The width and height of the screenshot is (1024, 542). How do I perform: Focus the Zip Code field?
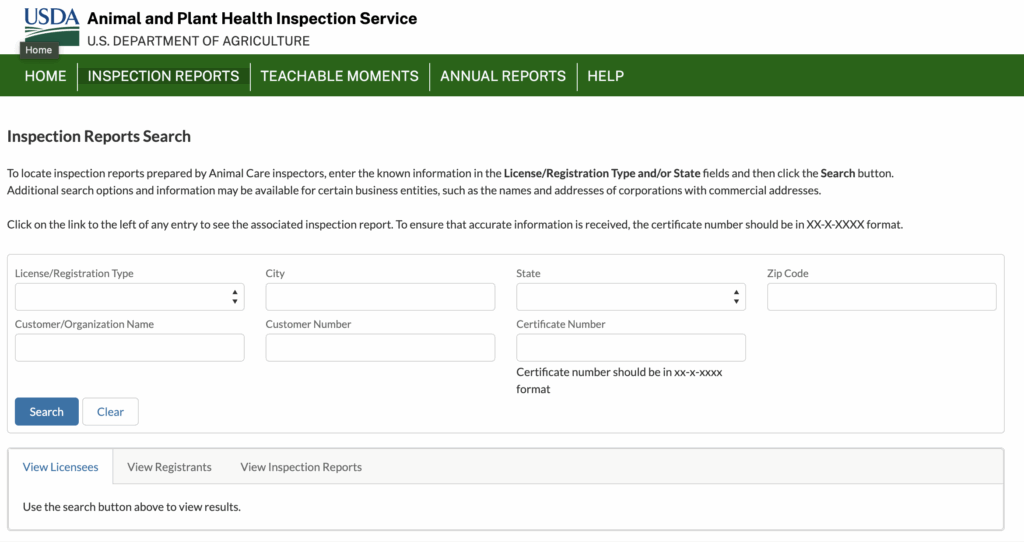point(882,297)
